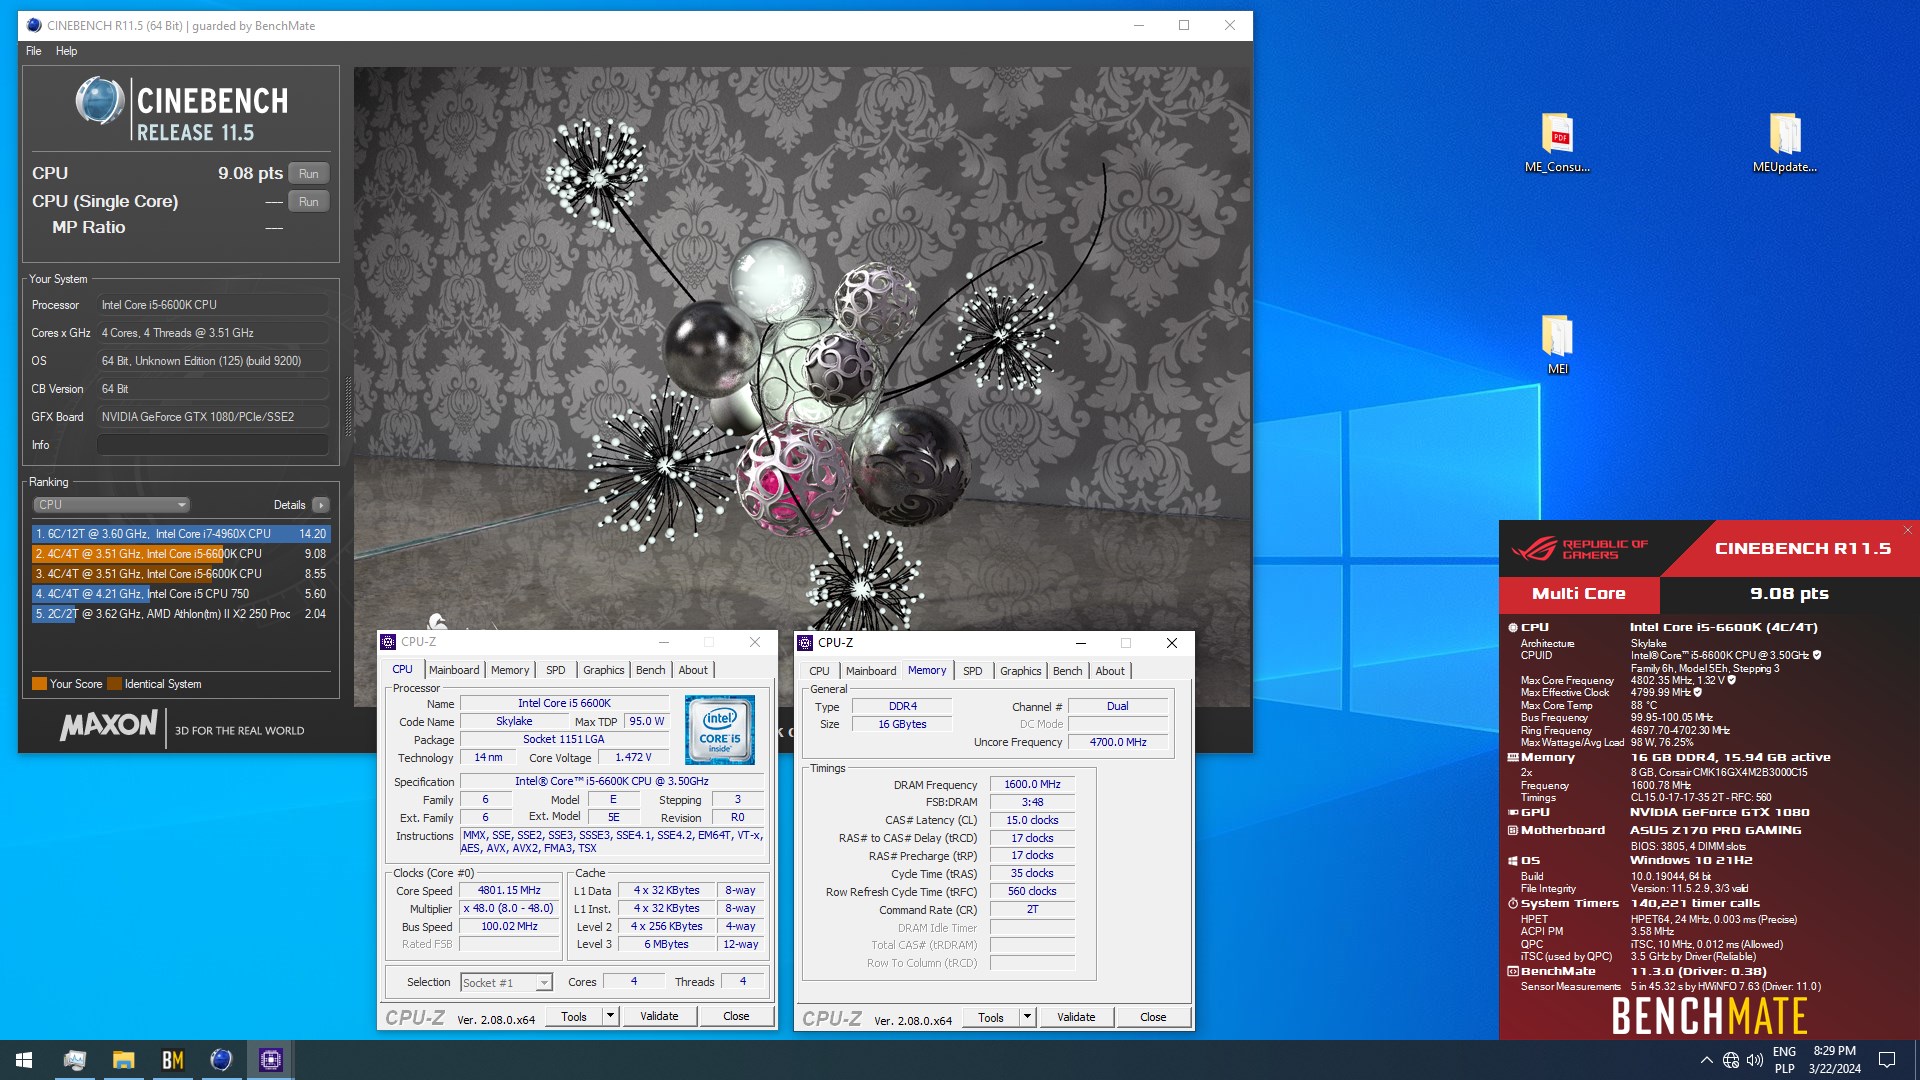This screenshot has width=1920, height=1080.
Task: Open network status tray icon
Action: (1731, 1060)
